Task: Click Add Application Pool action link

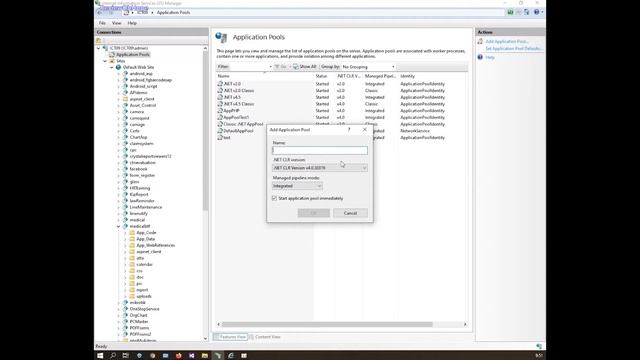Action: [x=507, y=42]
